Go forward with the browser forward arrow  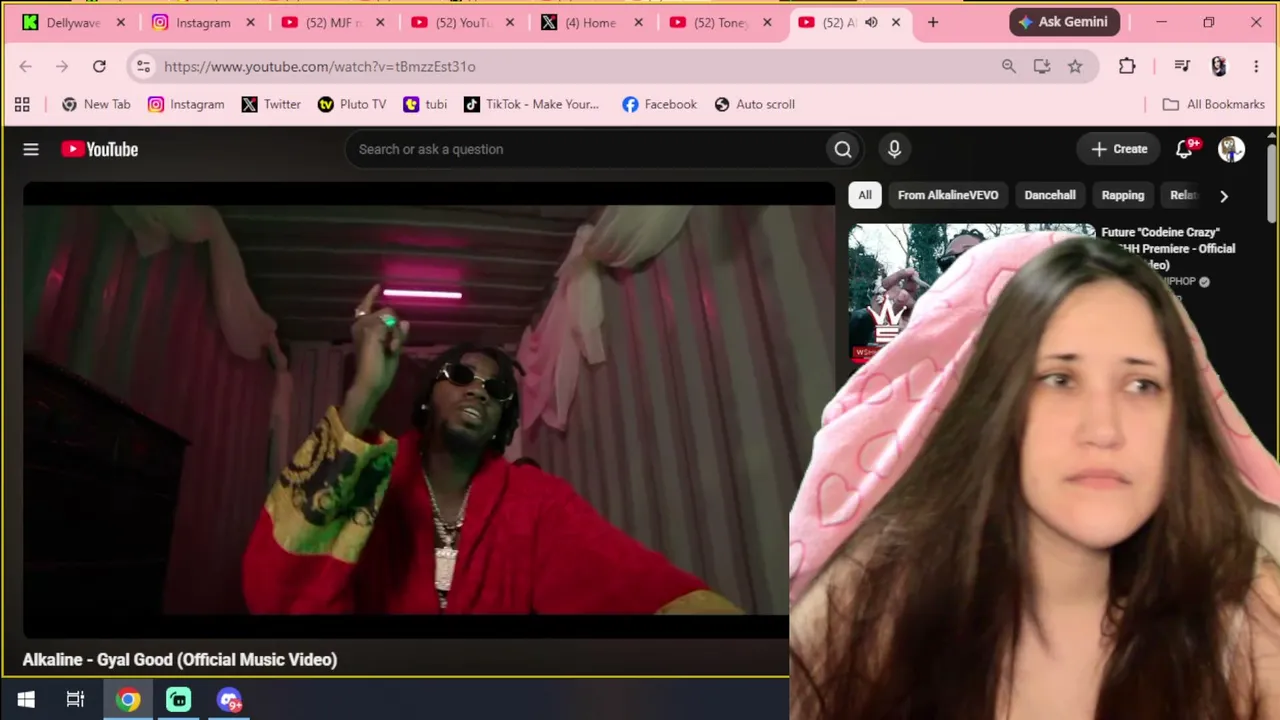[62, 66]
